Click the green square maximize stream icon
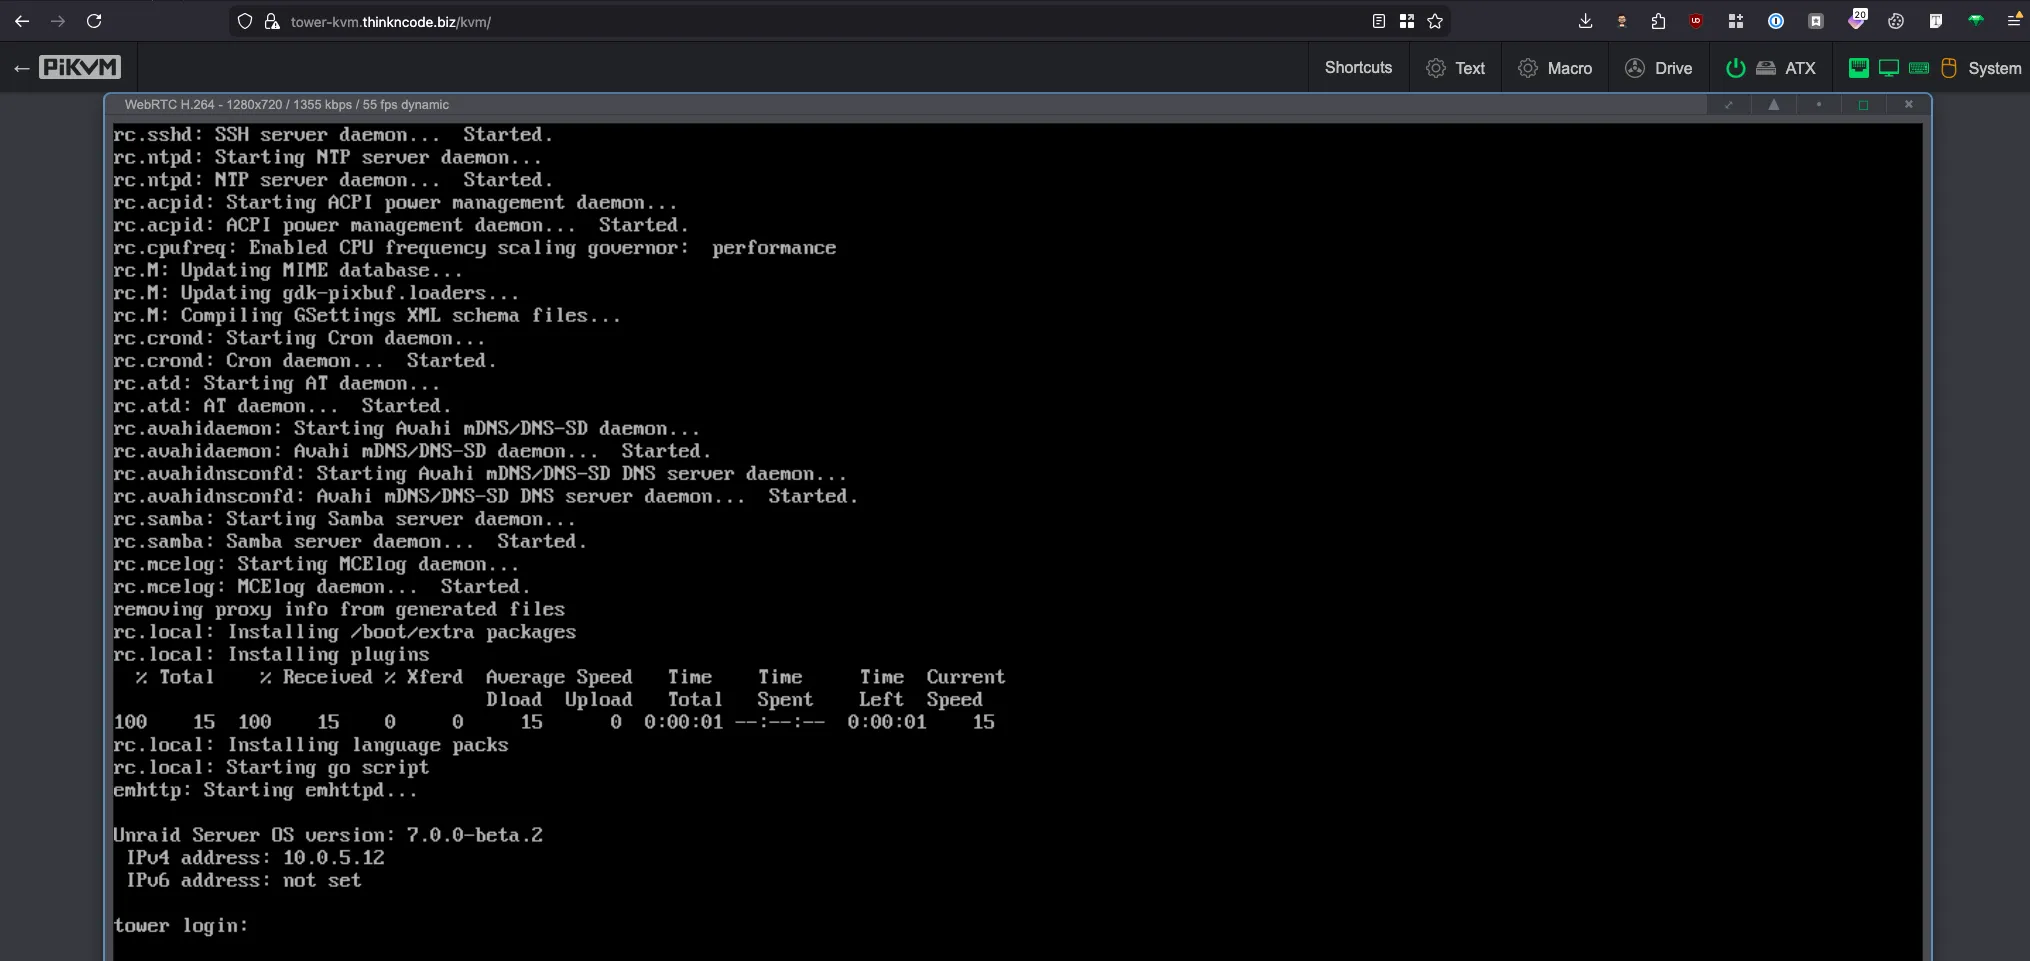The width and height of the screenshot is (2030, 961). point(1863,105)
